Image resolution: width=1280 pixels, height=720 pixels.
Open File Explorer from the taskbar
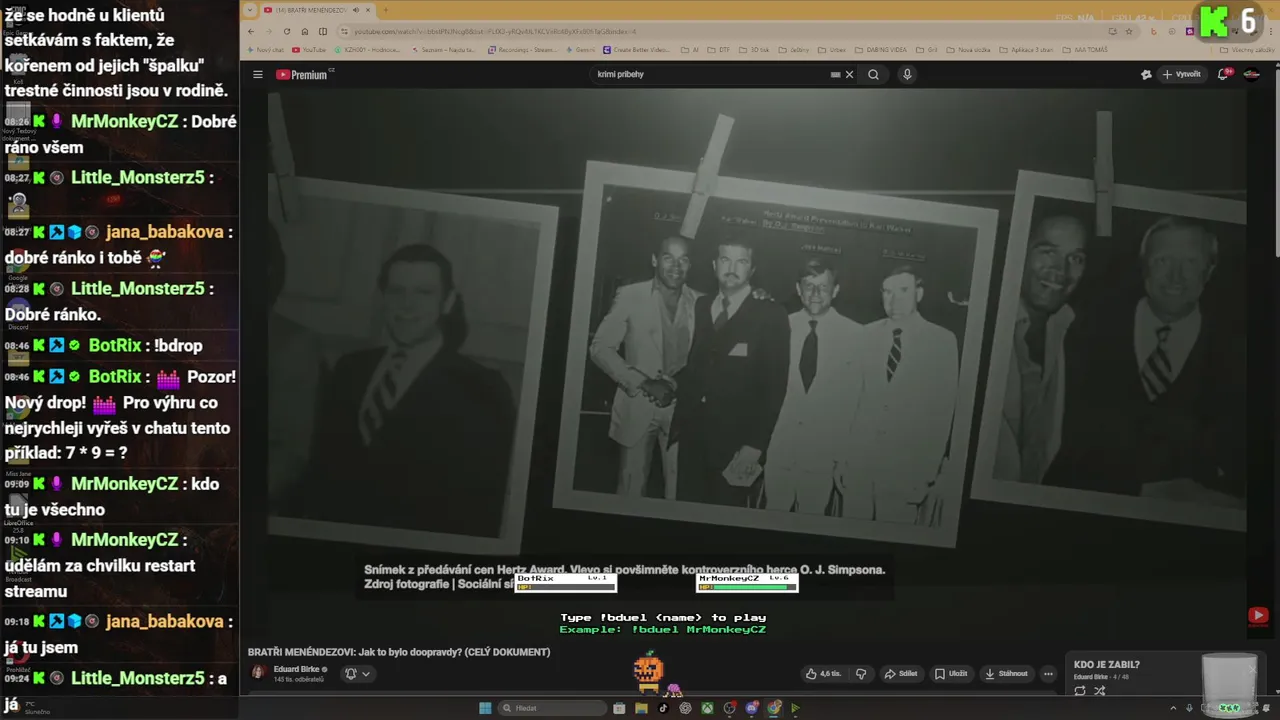click(x=641, y=708)
